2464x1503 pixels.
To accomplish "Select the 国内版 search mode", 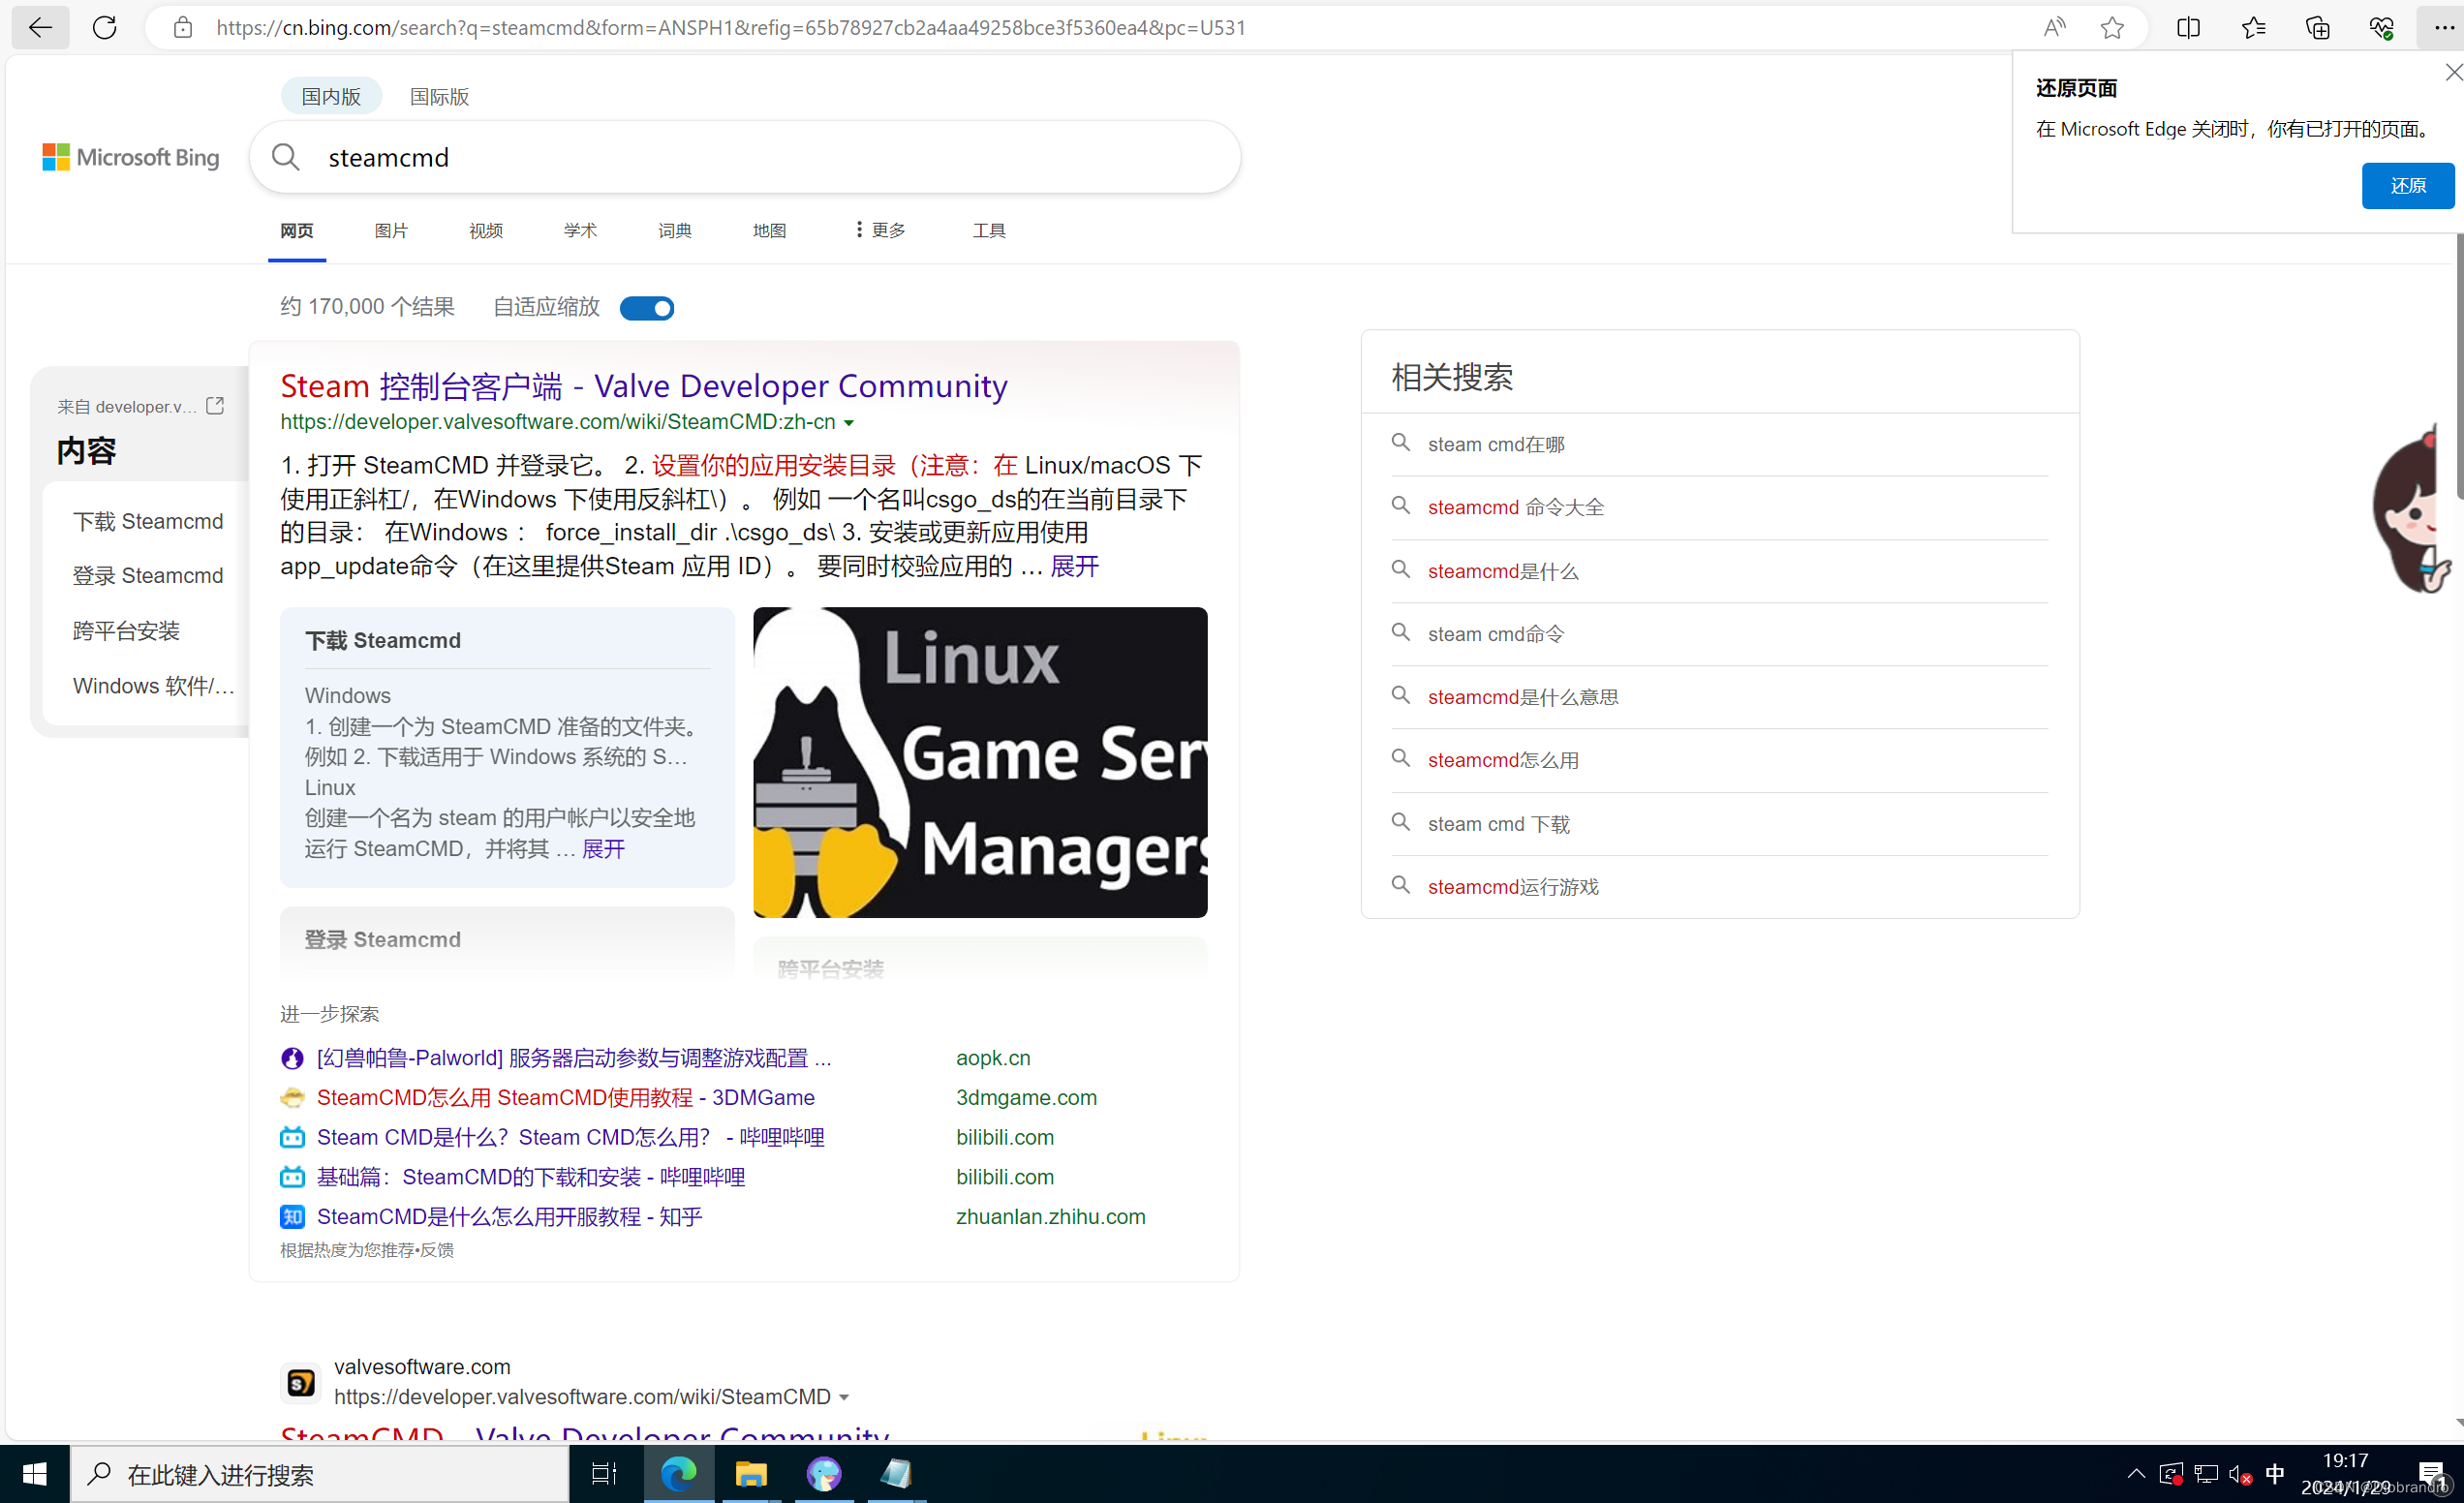I will 331,96.
